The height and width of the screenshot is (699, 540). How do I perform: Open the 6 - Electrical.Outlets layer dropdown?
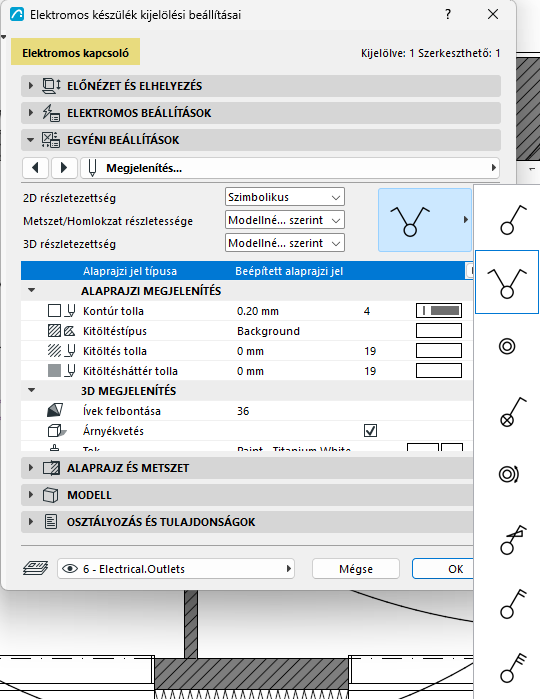coord(176,569)
